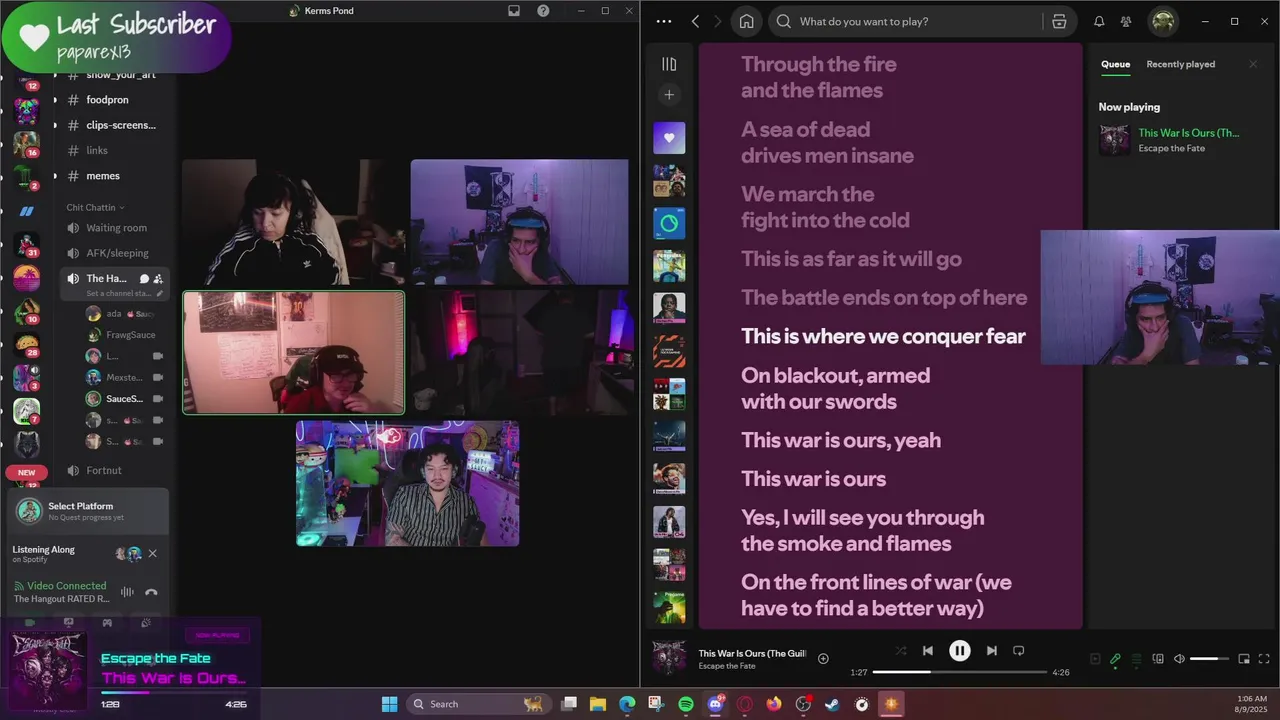Image resolution: width=1280 pixels, height=720 pixels.
Task: Toggle repeat in Spotify player
Action: coord(1018,650)
